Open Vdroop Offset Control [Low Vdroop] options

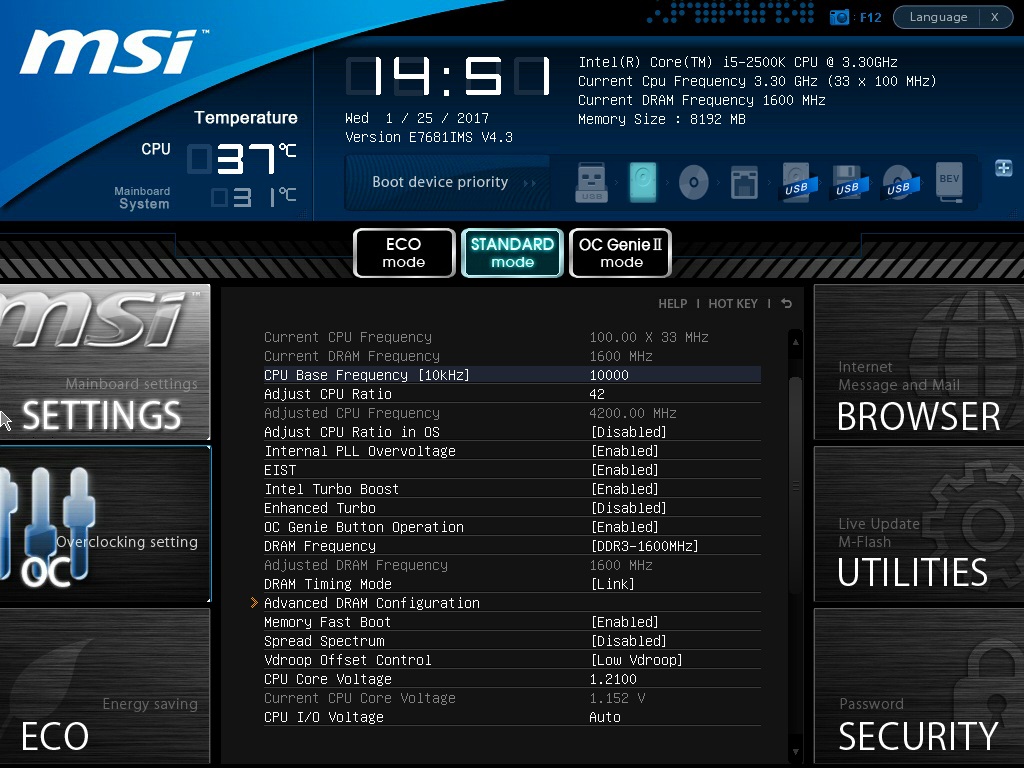637,660
